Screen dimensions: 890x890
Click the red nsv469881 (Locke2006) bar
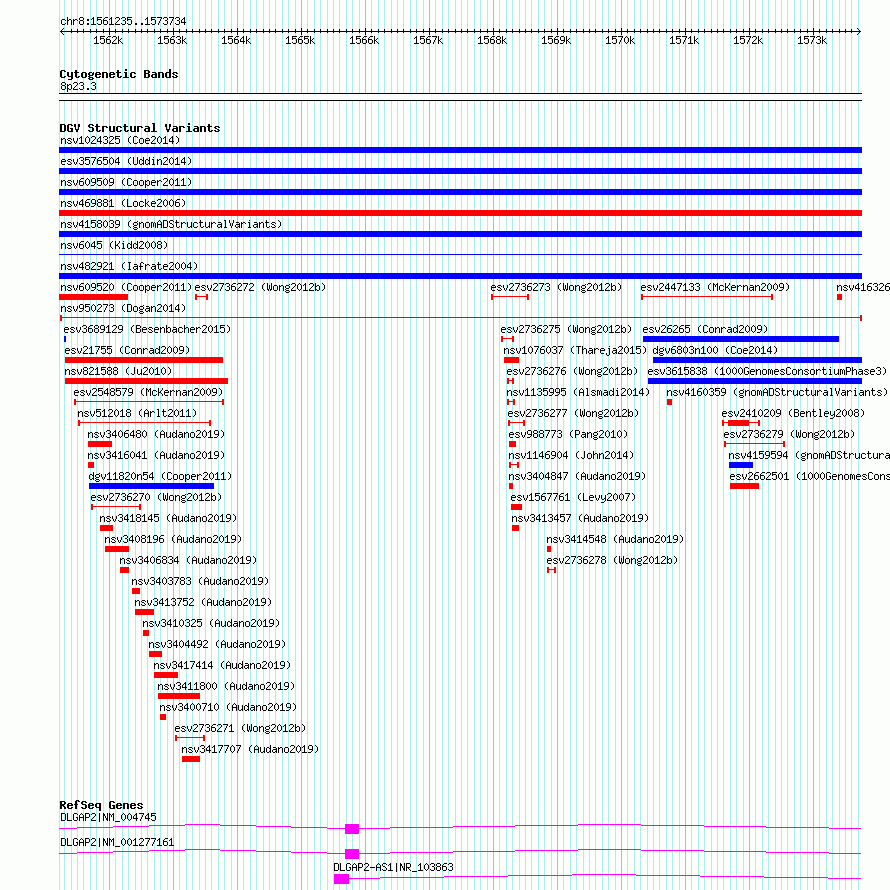tap(460, 213)
